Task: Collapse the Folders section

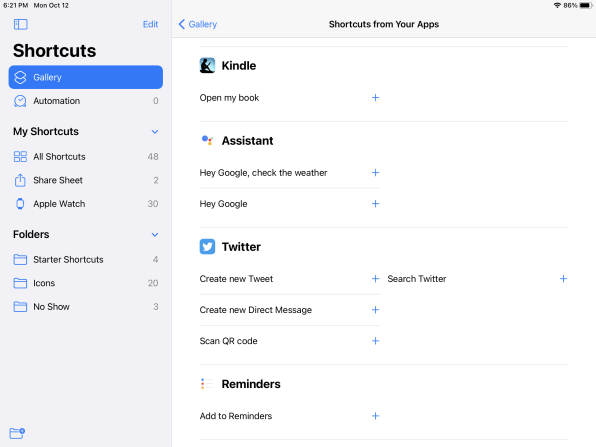Action: [x=155, y=235]
